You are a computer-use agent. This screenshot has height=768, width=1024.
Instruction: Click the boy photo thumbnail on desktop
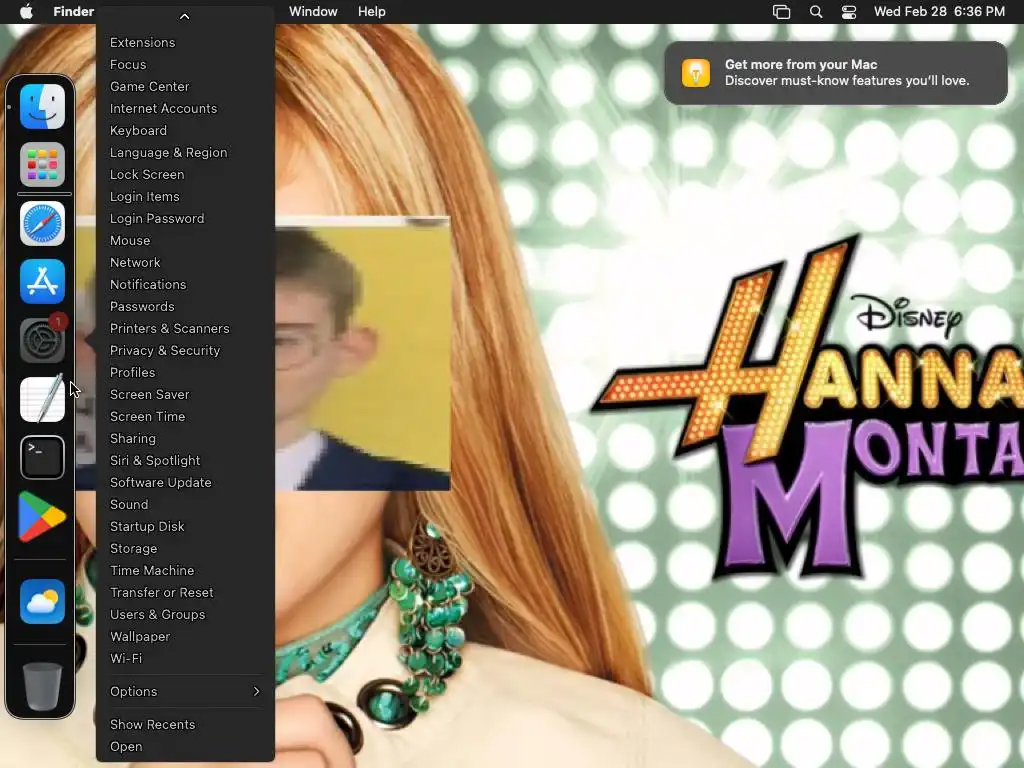(x=362, y=353)
